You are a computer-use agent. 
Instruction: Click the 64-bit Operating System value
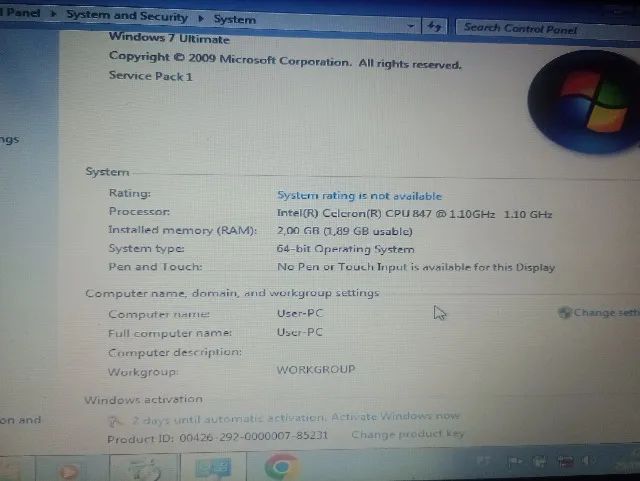pos(345,249)
